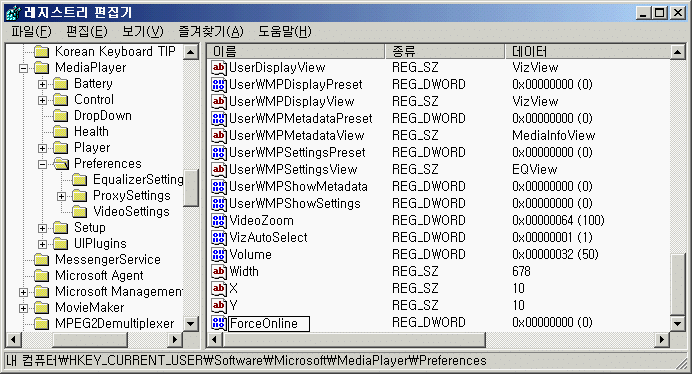Click the ForceOnline name edit field

pyautogui.click(x=269, y=324)
